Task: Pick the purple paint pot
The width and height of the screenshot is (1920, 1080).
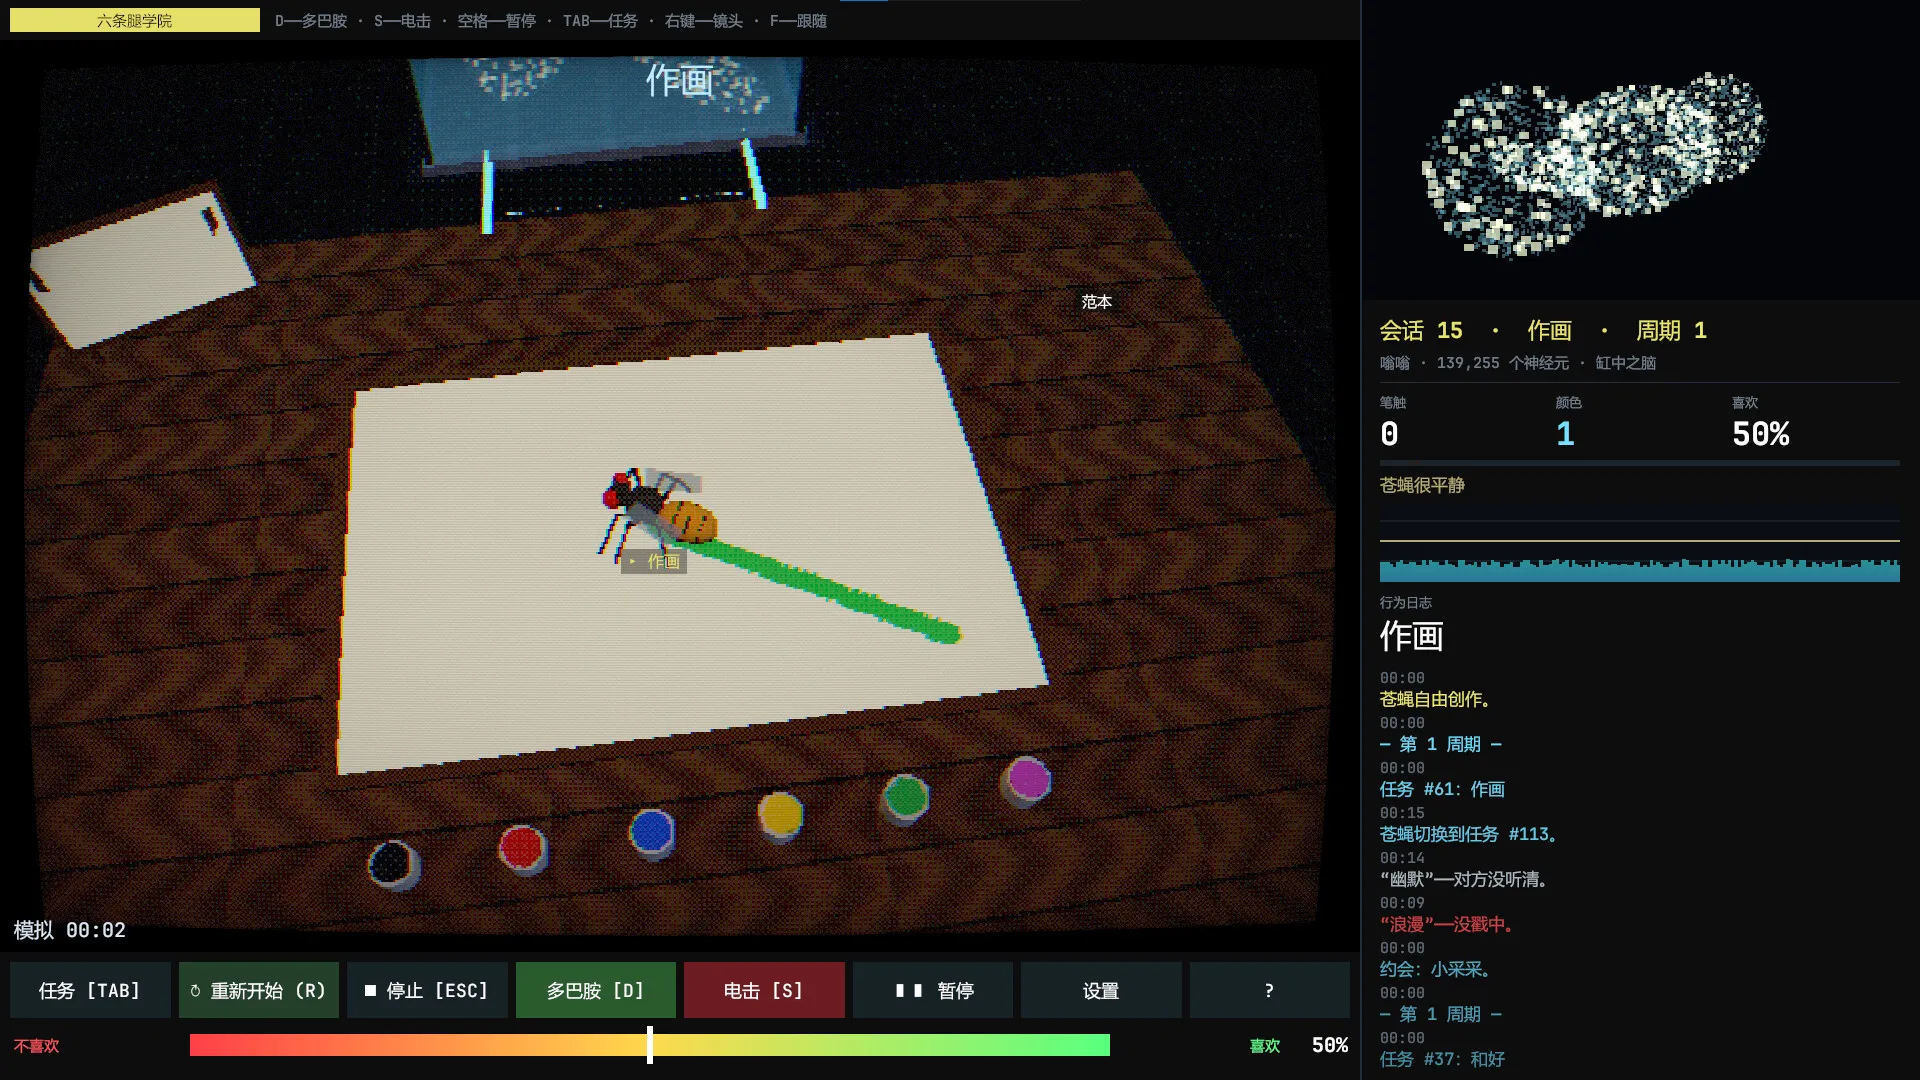Action: pyautogui.click(x=1027, y=781)
